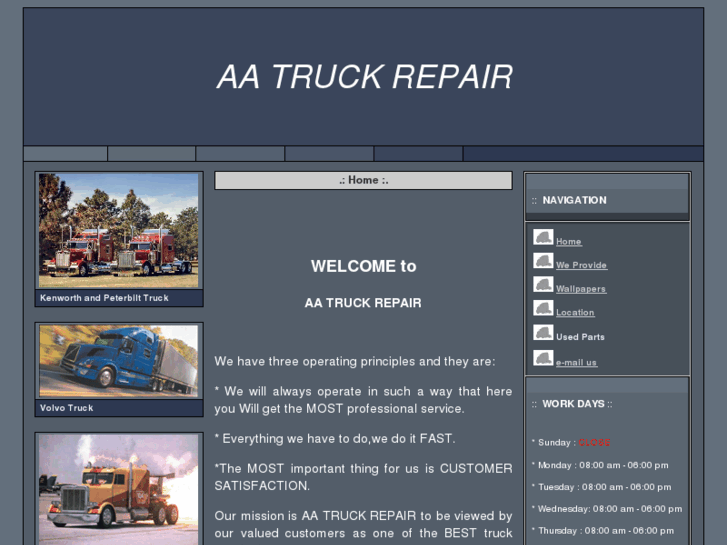Image resolution: width=727 pixels, height=545 pixels.
Task: Click the Tuesday hours row
Action: click(602, 487)
